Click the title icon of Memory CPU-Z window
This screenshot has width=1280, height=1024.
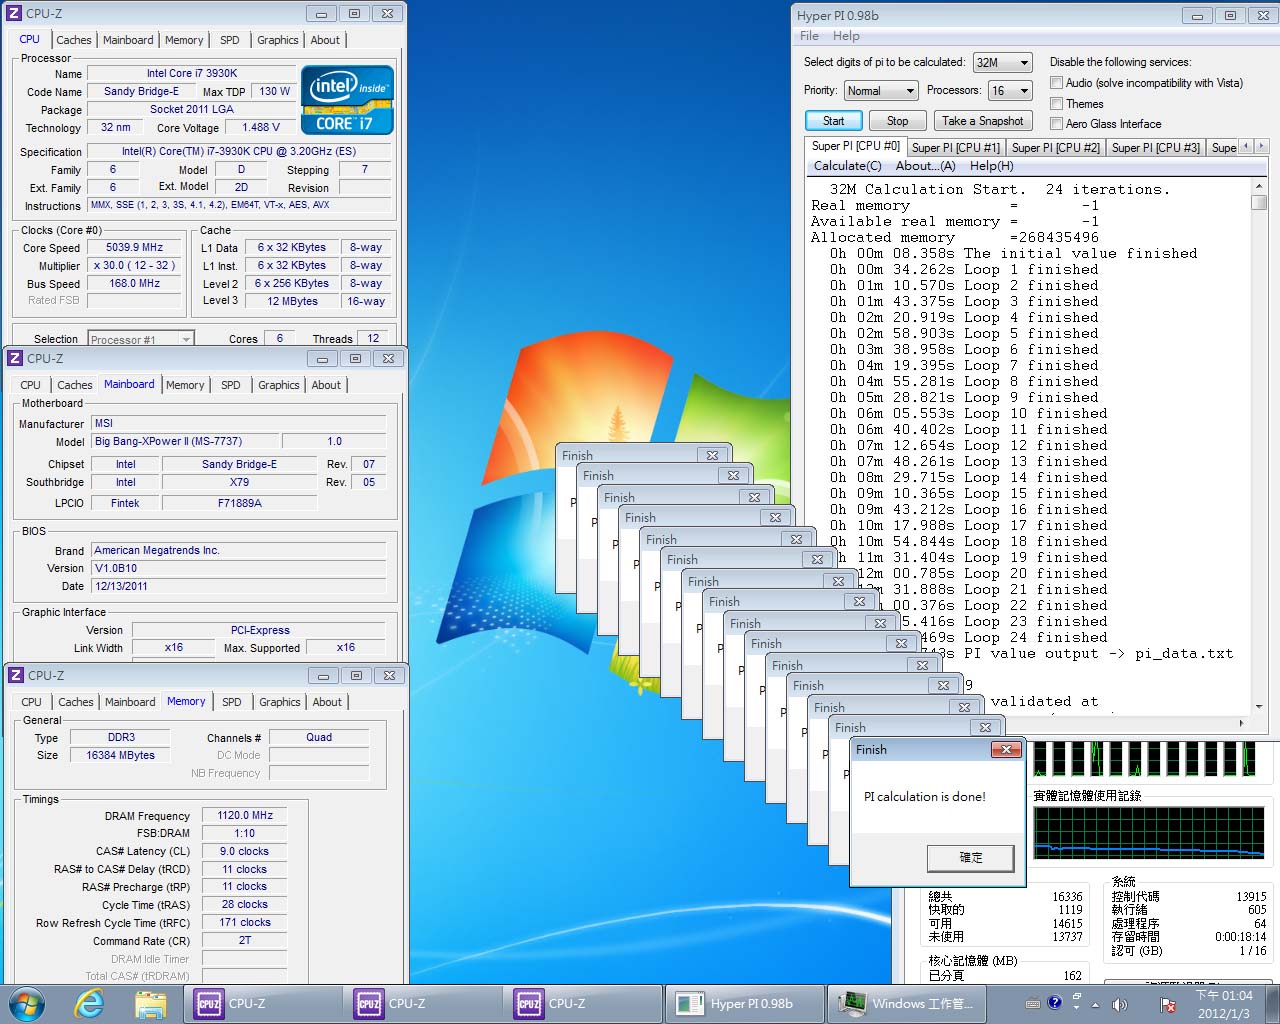tap(16, 675)
